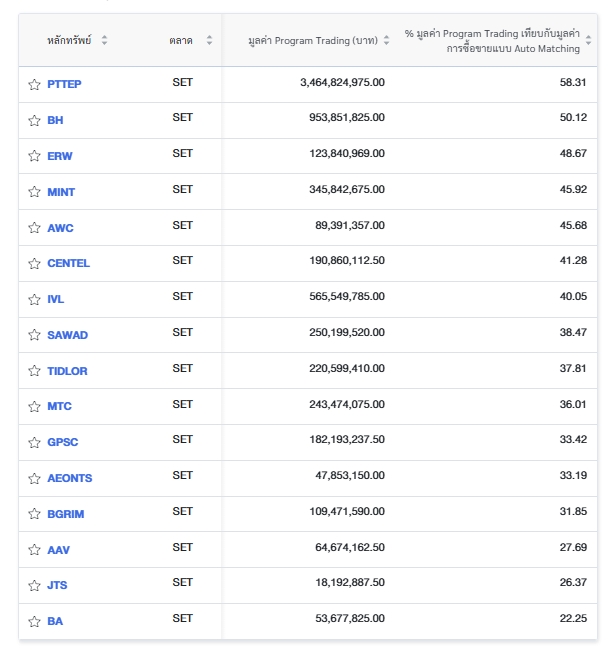Screen dimensions: 612x660
Task: Star the GPSC stock row
Action: tap(34, 442)
